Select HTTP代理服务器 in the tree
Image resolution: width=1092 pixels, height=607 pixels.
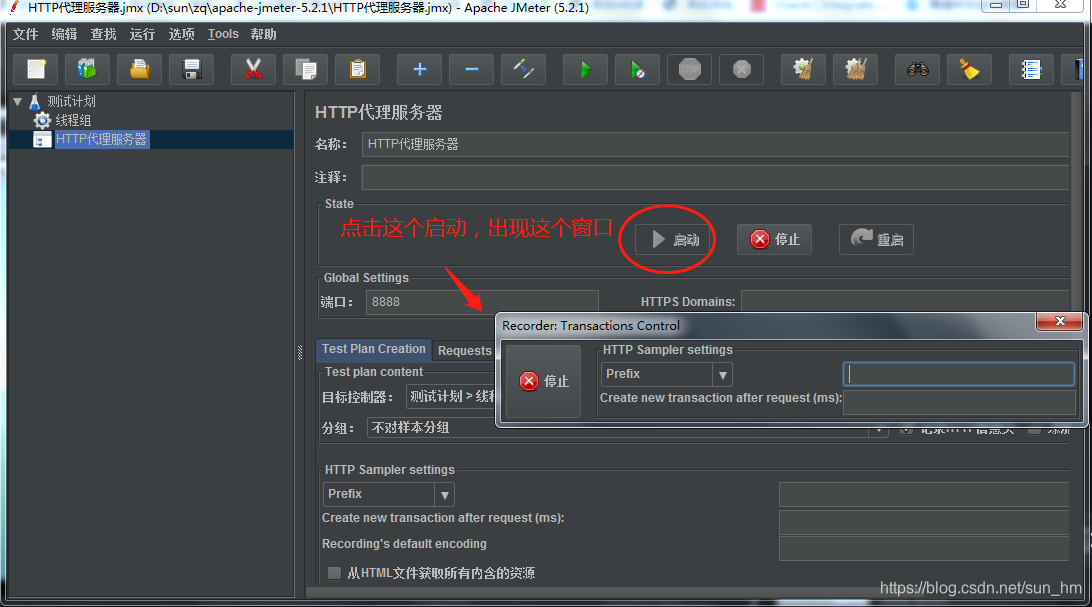tap(101, 139)
